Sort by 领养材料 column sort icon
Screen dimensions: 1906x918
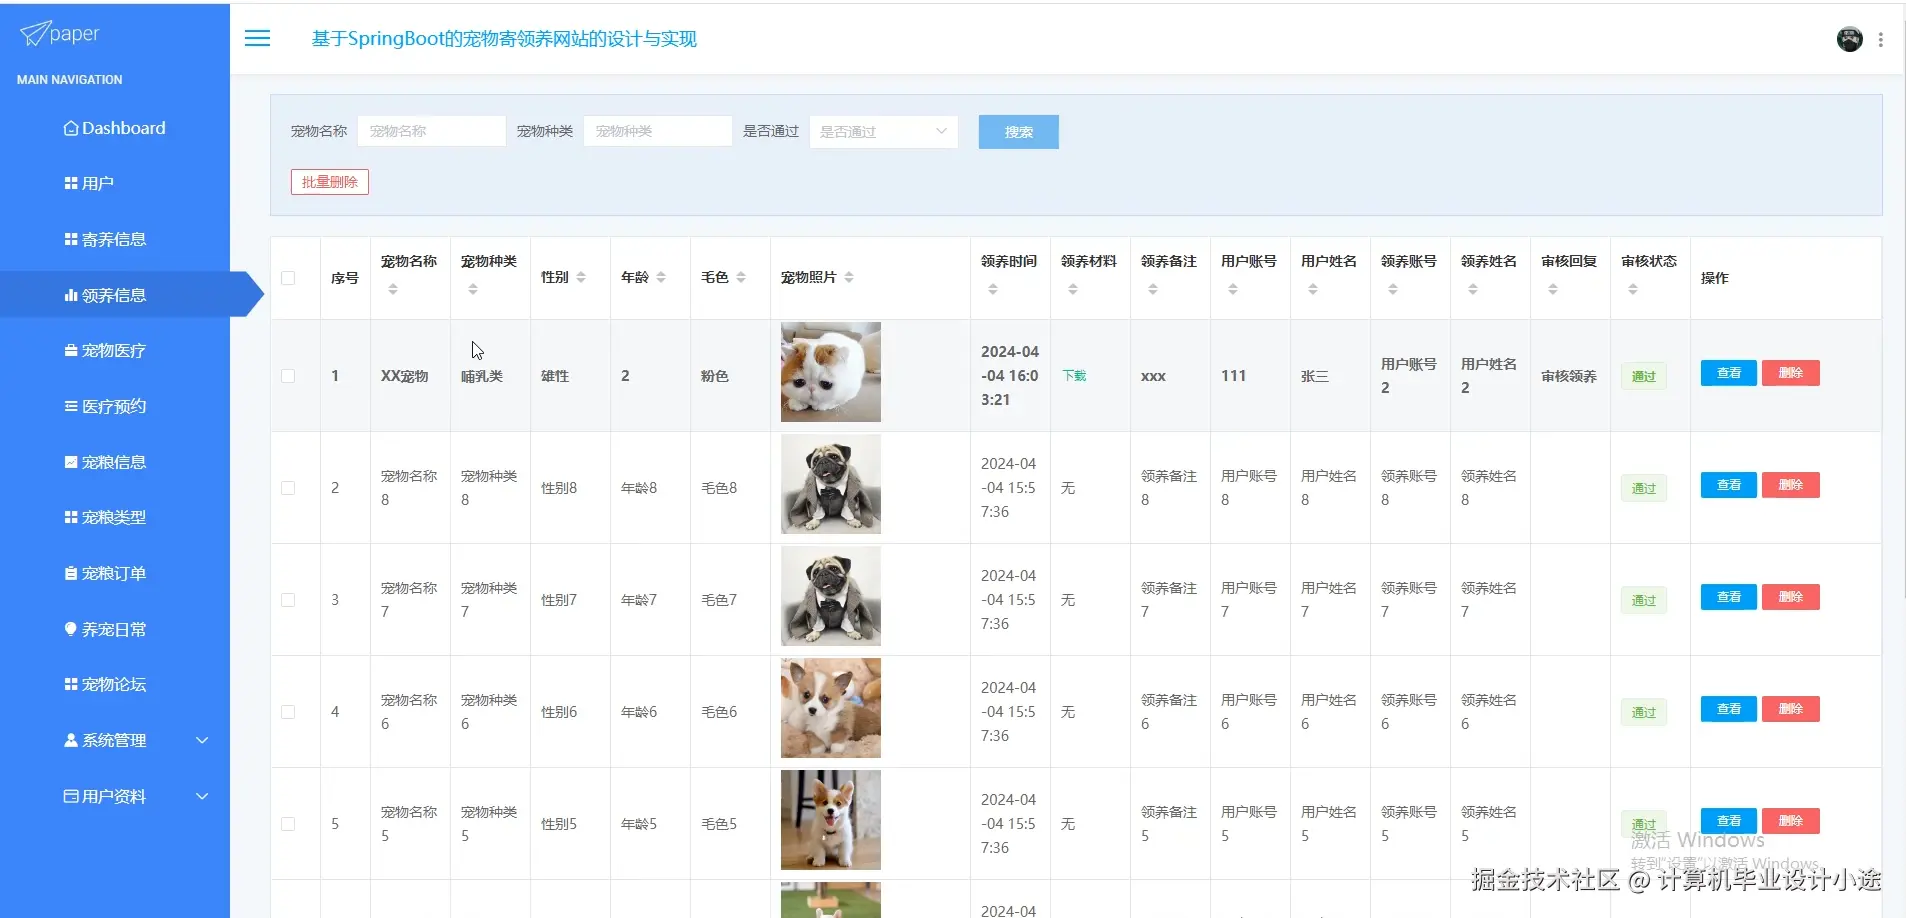tap(1073, 289)
